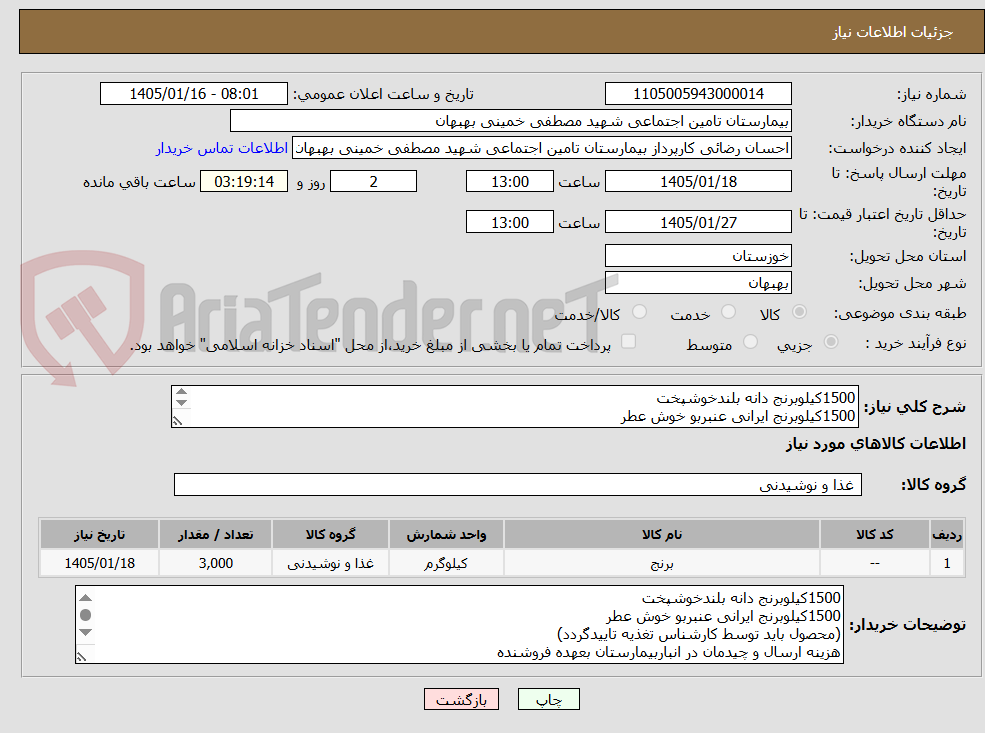Screen dimensions: 985x733
Task: Select the جزیی purchase type radio
Action: tap(830, 342)
